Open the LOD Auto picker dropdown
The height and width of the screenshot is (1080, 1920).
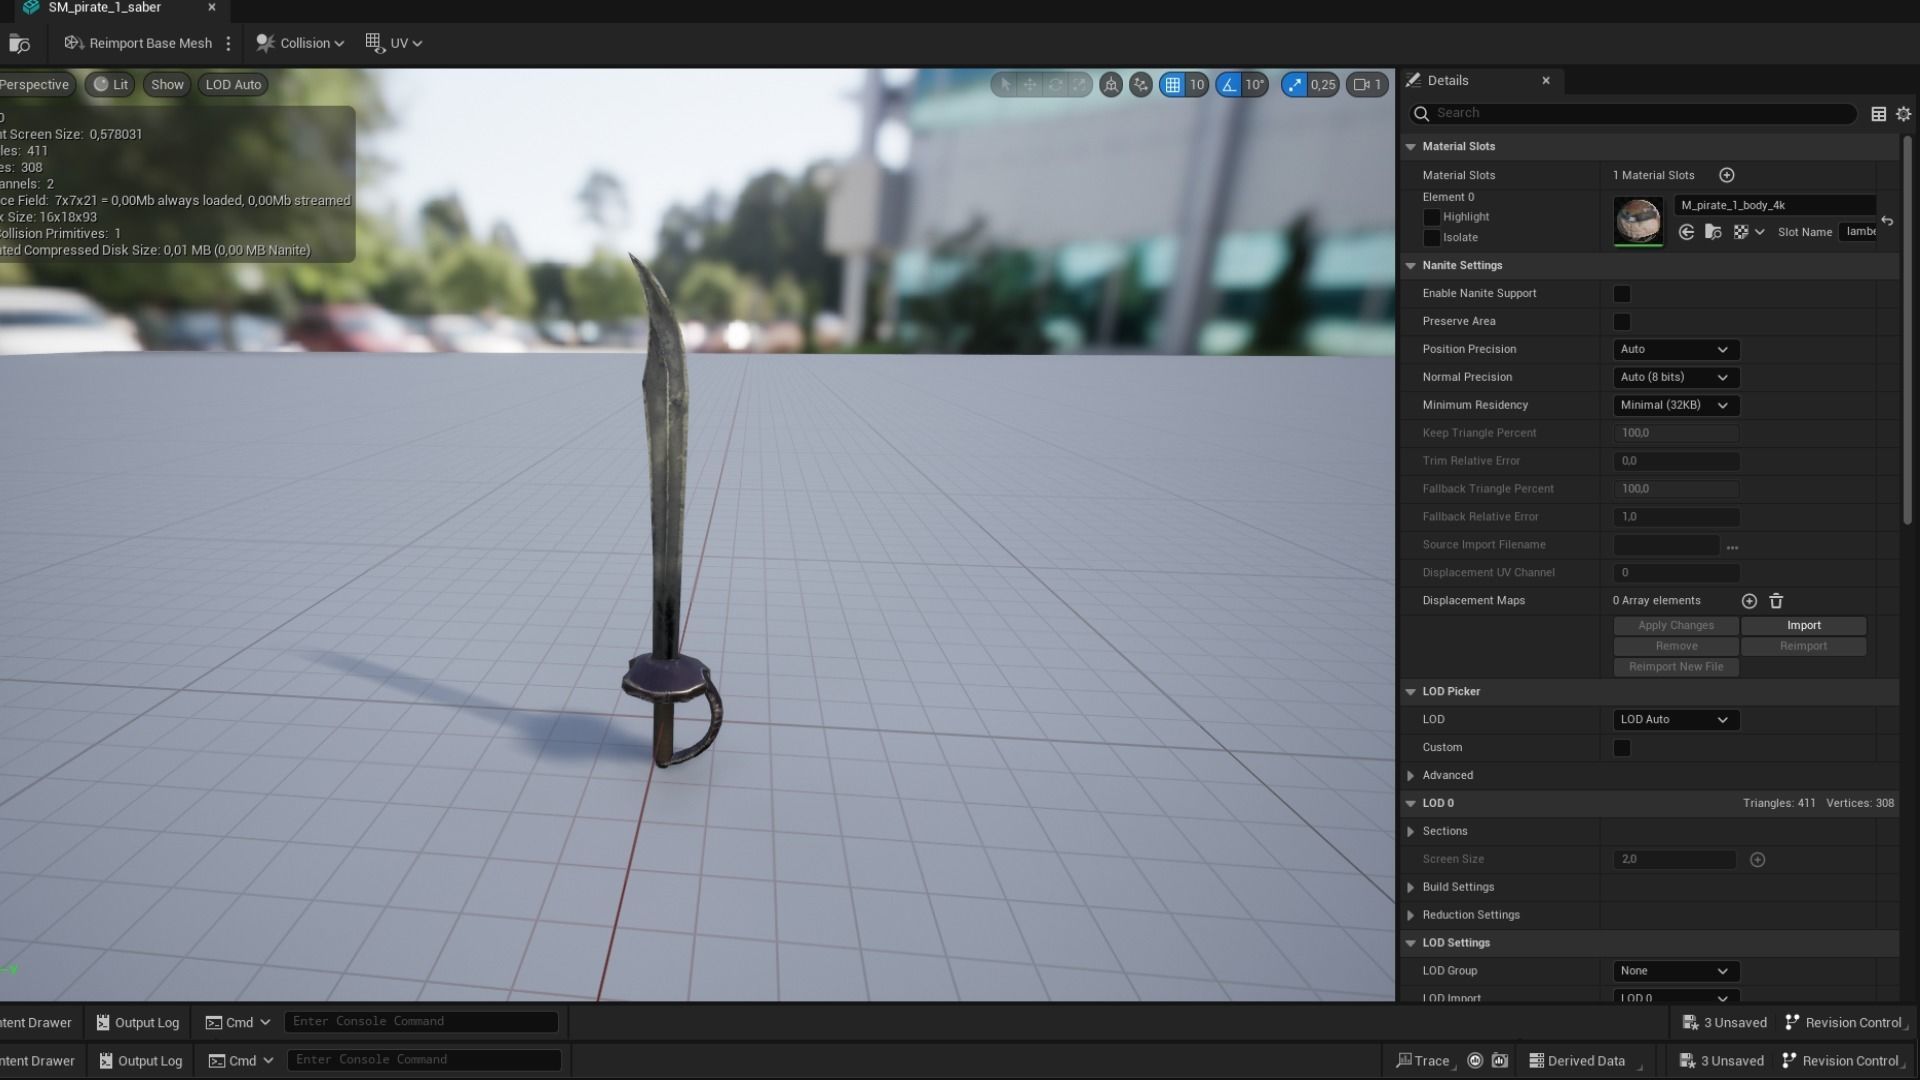(1675, 720)
